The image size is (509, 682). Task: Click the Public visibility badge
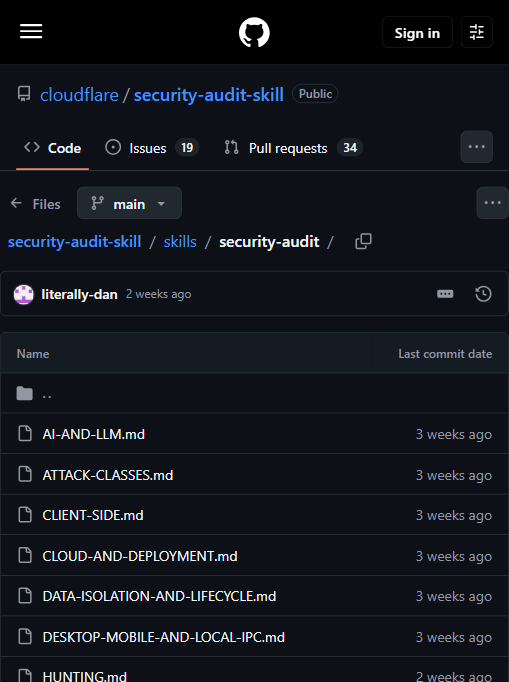click(x=315, y=94)
